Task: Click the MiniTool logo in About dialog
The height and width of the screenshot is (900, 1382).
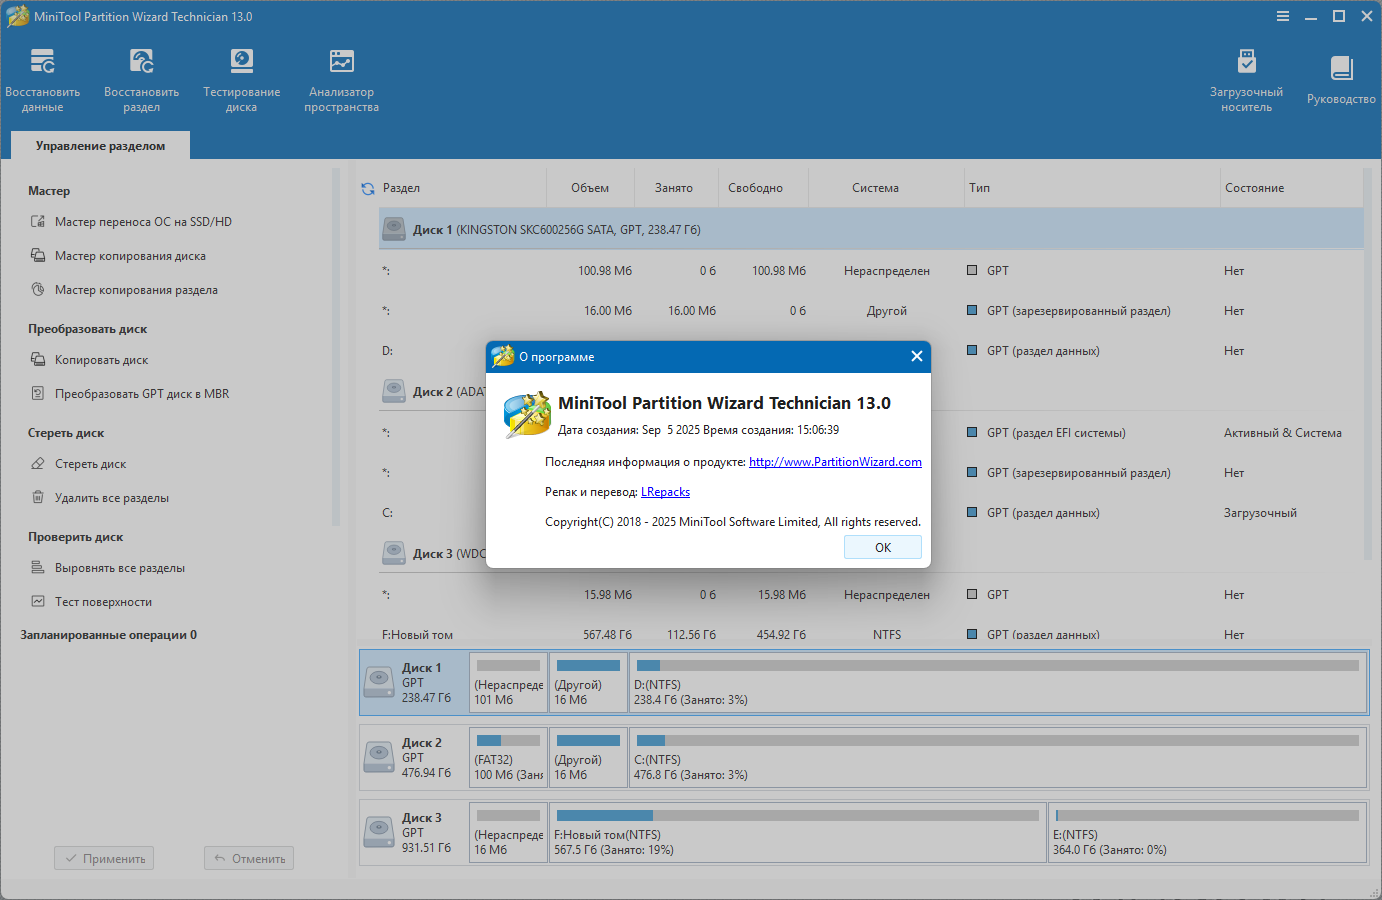Action: point(527,414)
